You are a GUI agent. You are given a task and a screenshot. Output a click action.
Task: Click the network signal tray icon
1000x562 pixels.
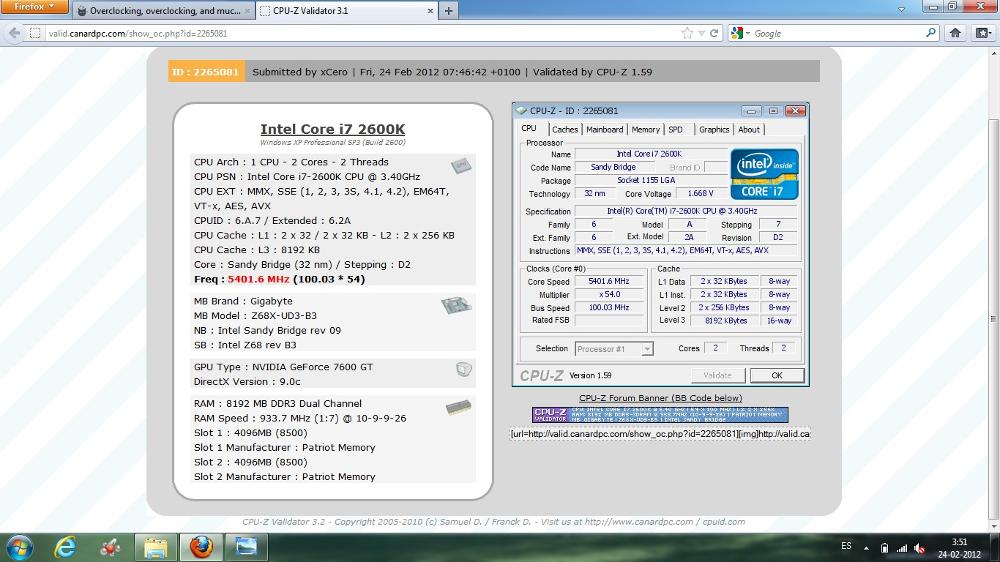(x=902, y=548)
